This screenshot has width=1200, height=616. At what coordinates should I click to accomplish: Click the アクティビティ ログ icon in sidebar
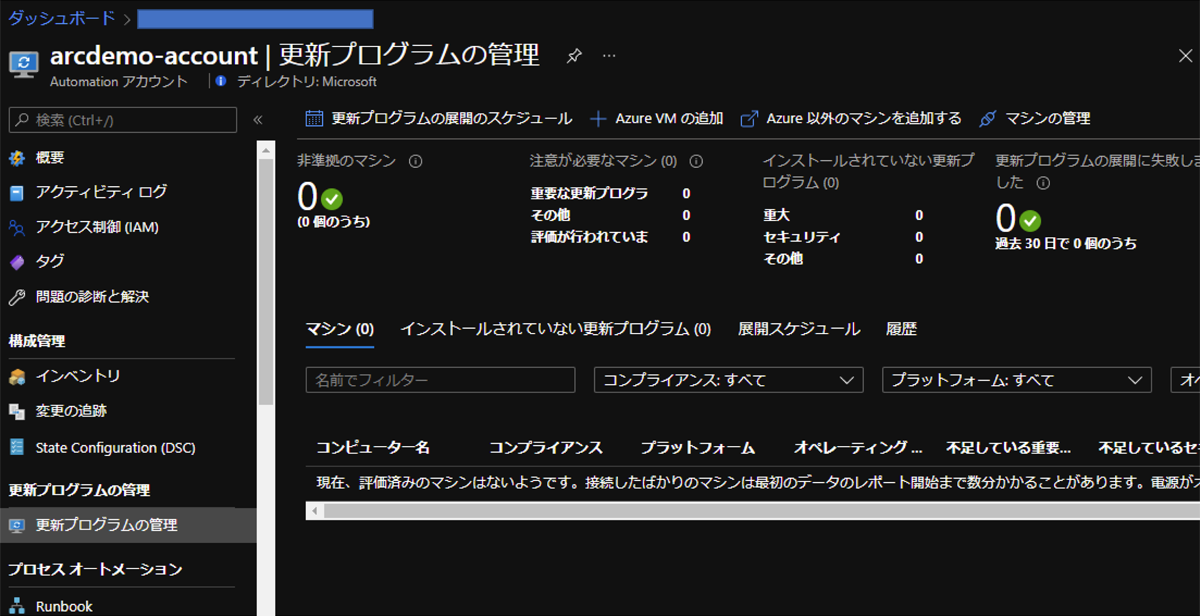[17, 192]
